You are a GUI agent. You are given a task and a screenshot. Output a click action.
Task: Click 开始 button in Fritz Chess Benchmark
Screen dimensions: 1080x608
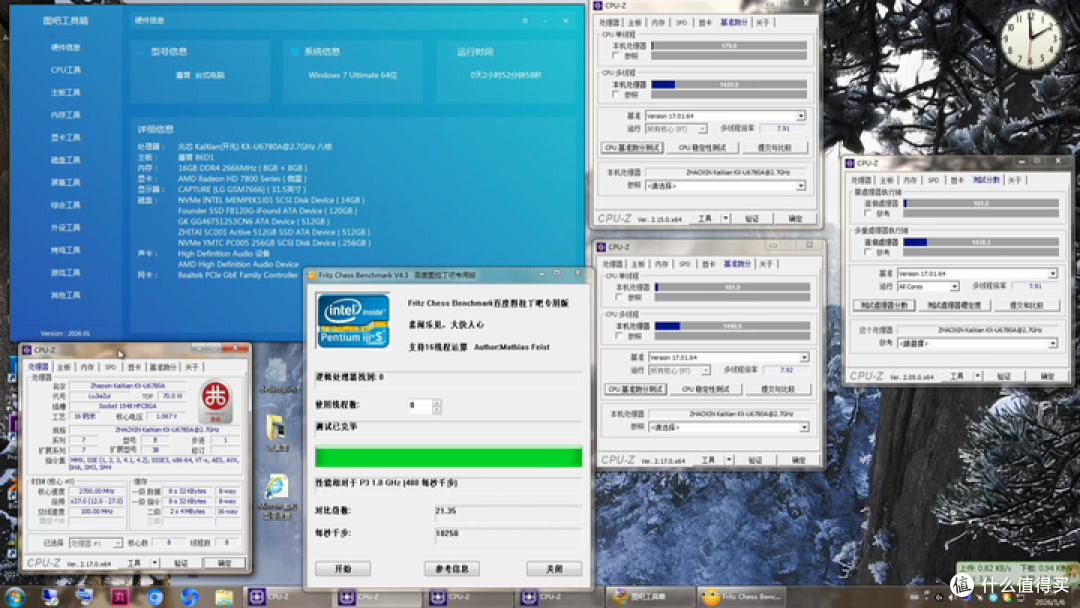[343, 569]
